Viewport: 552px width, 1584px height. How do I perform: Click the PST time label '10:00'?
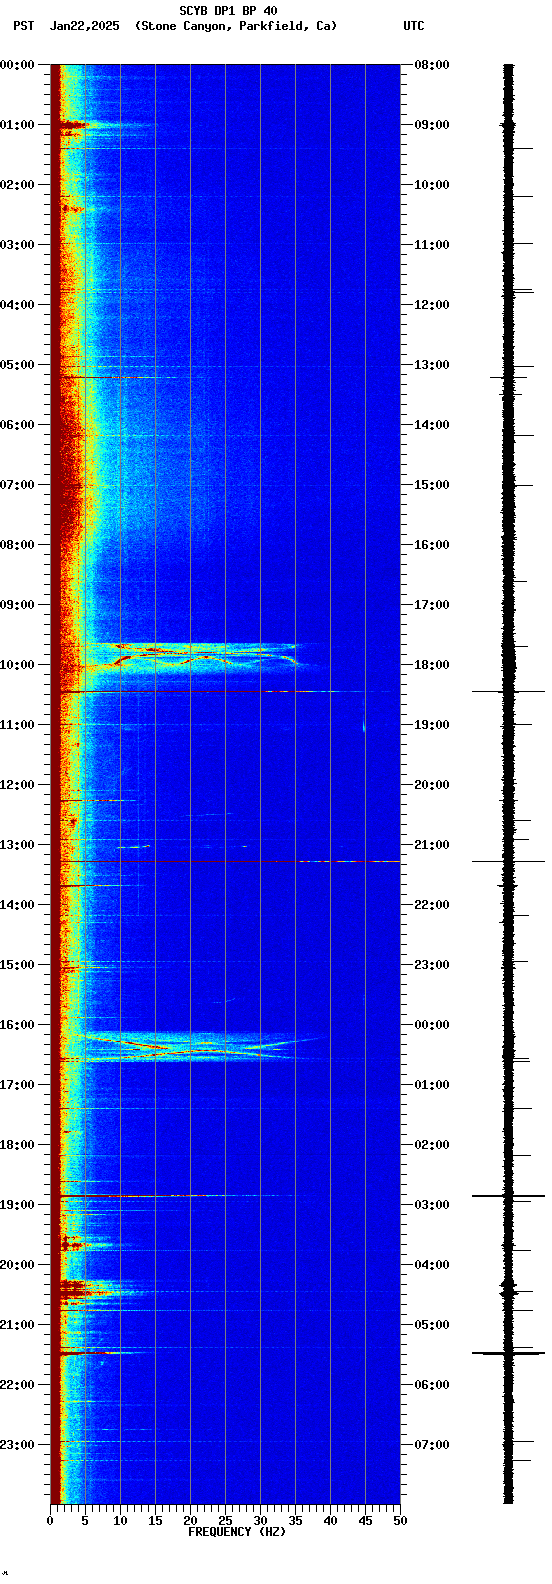(17, 665)
